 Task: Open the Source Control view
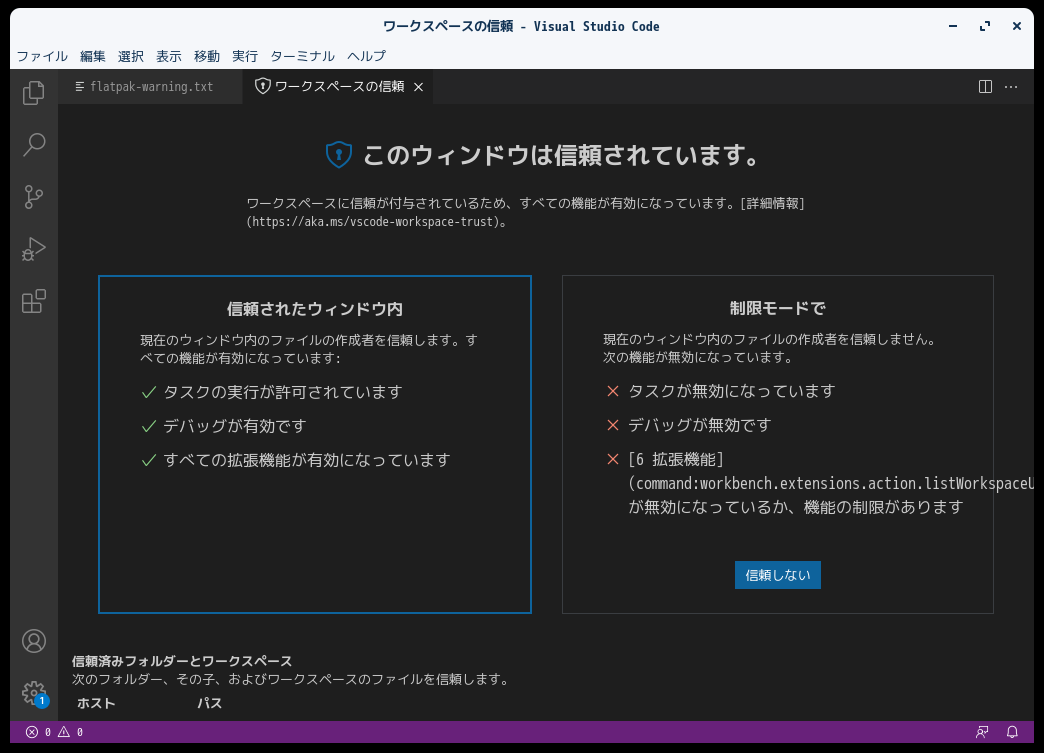click(33, 196)
